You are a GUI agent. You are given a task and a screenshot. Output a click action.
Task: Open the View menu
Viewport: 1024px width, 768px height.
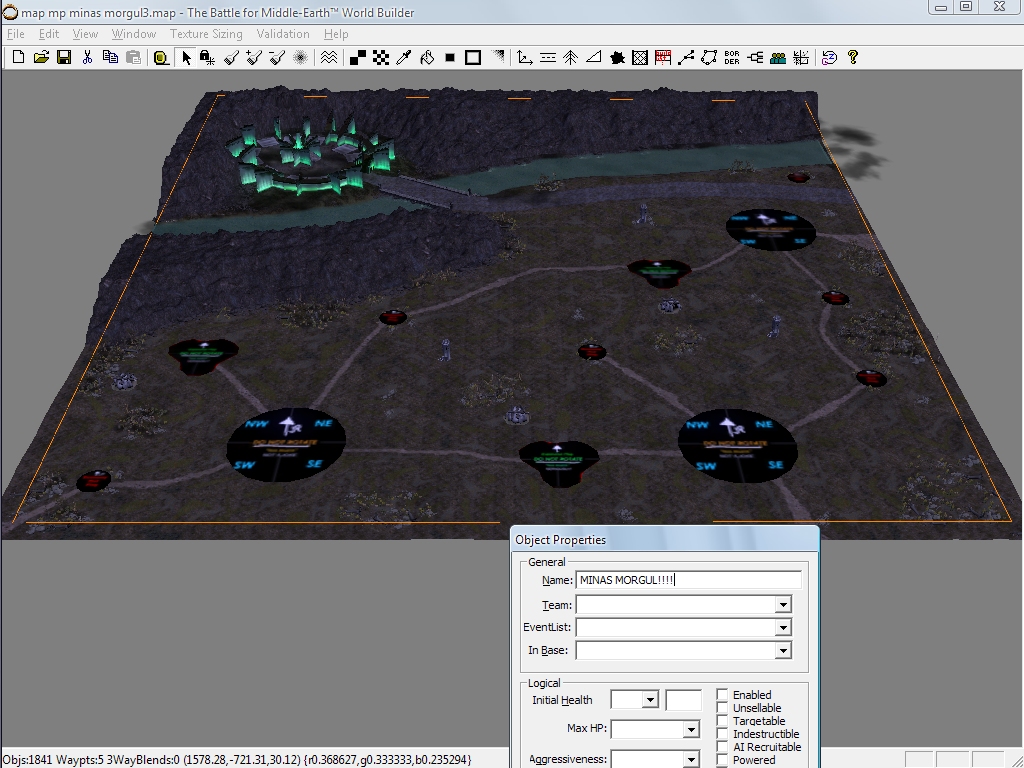point(85,34)
